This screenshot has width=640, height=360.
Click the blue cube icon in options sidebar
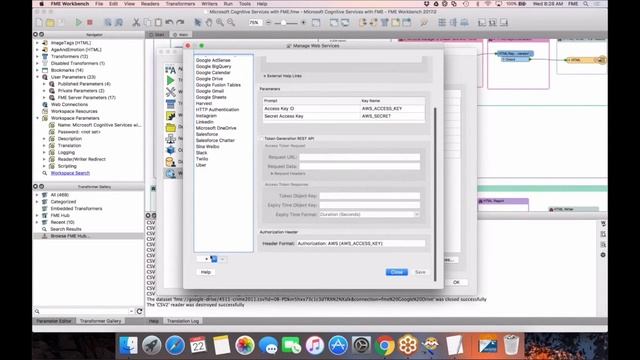coord(171,150)
